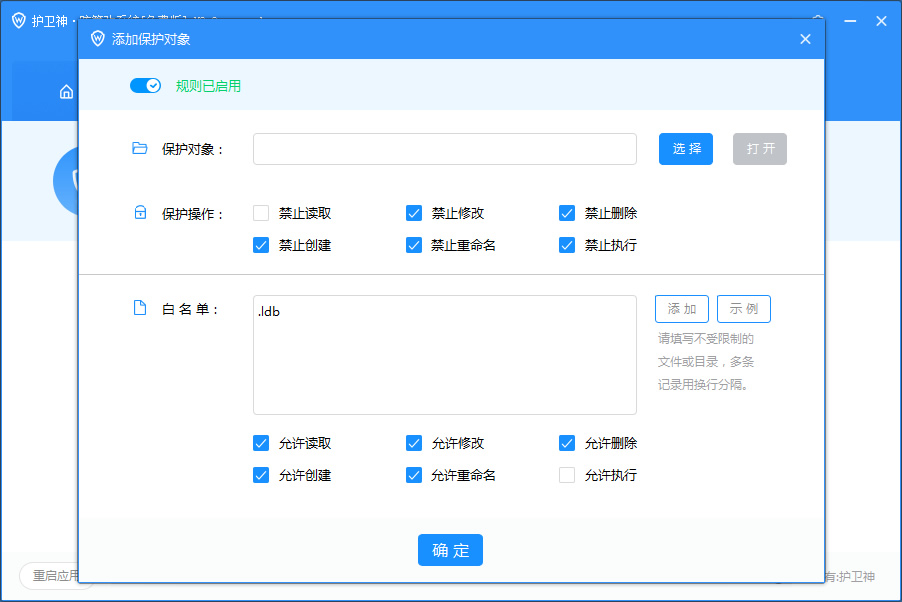Click the lock icon beside 保护操作
The height and width of the screenshot is (602, 902).
[140, 212]
